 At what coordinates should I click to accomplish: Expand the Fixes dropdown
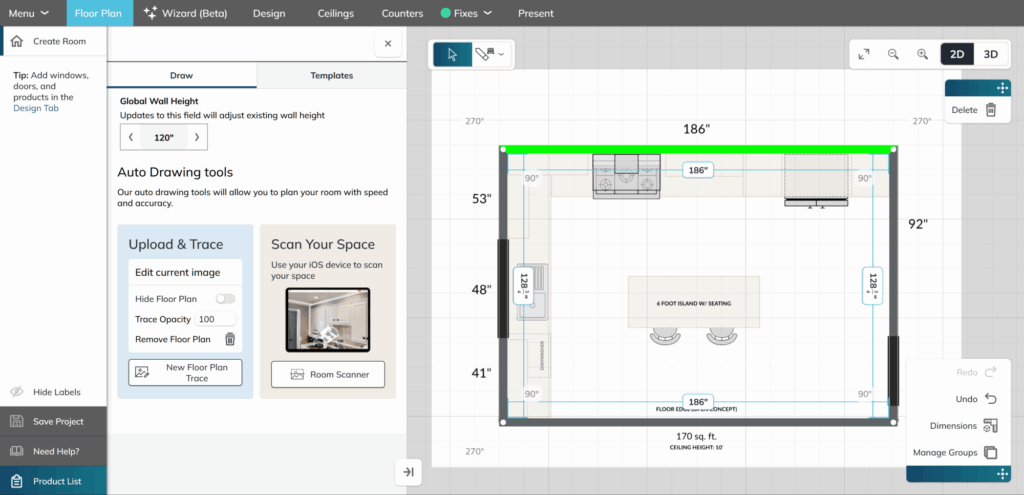(466, 13)
